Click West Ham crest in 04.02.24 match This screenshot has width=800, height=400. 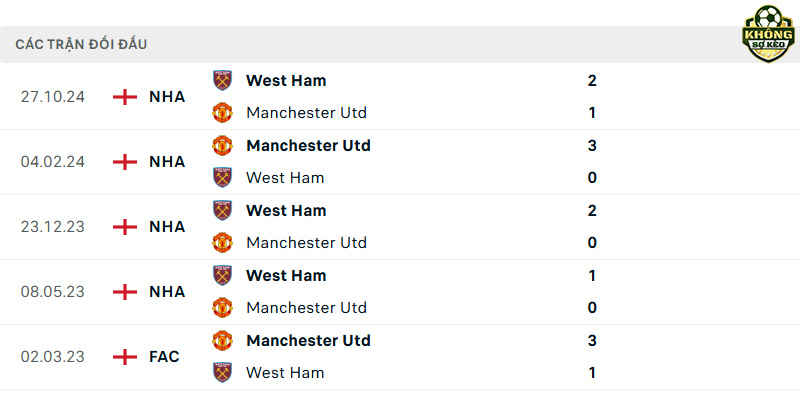(222, 178)
